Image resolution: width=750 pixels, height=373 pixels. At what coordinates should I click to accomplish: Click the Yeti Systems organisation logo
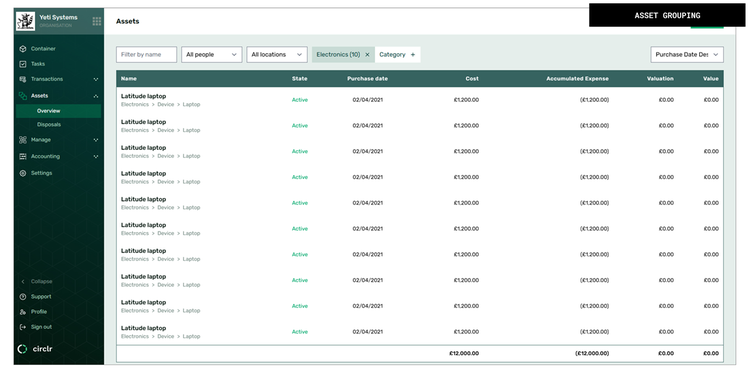pos(25,21)
